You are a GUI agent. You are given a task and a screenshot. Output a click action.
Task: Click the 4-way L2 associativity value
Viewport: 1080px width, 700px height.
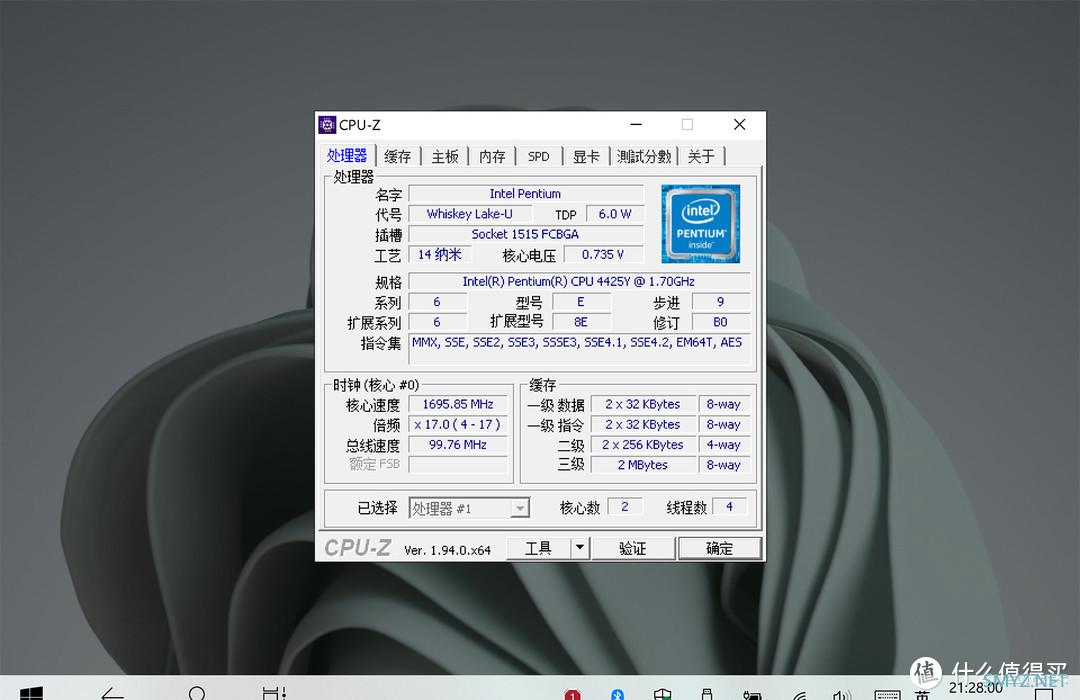pos(724,444)
